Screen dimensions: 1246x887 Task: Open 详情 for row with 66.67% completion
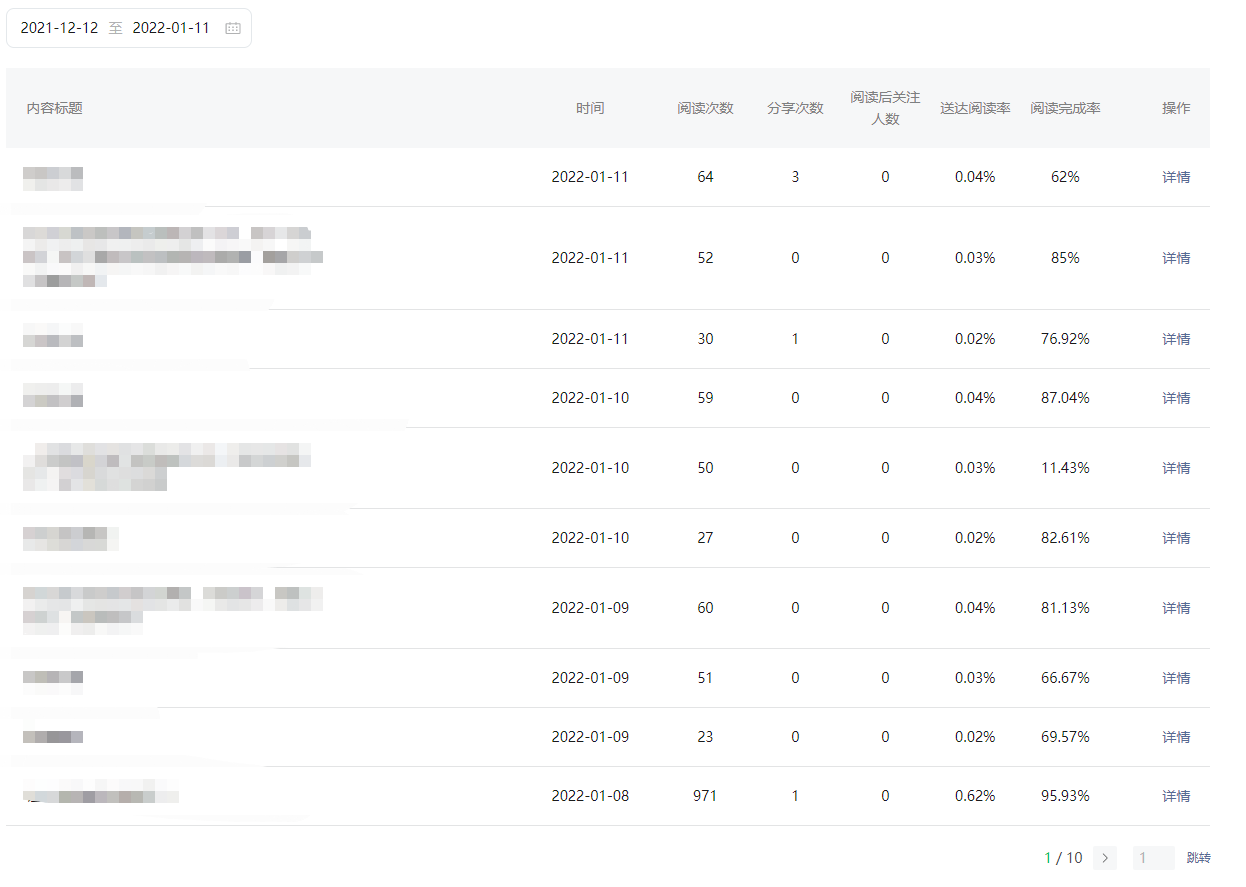tap(1176, 678)
